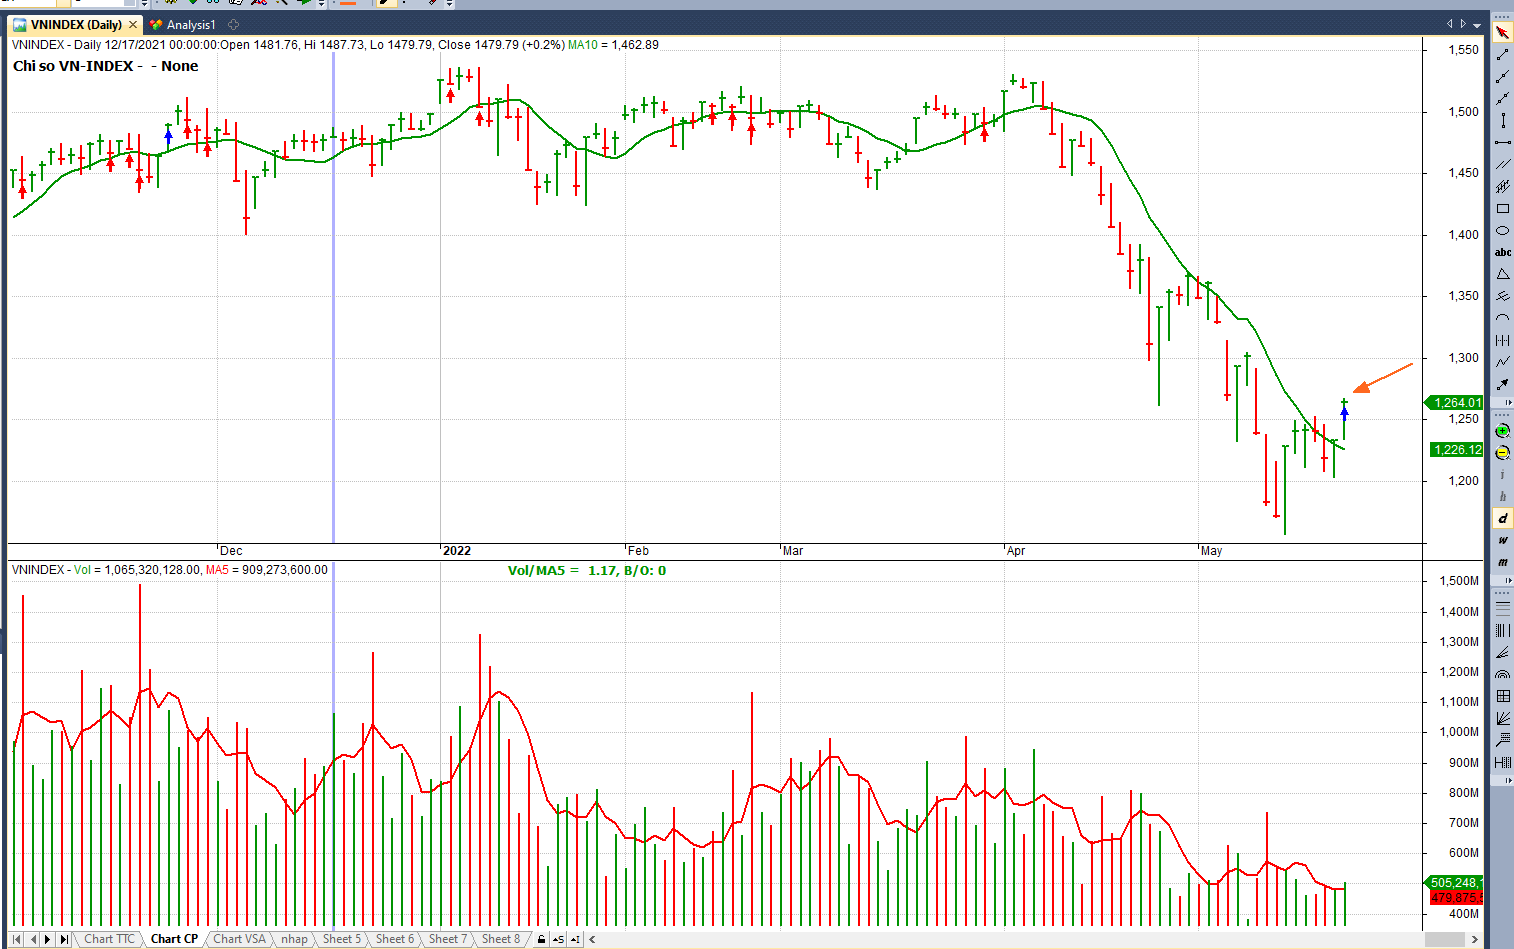Open the VNINDEX (Daily) tab
This screenshot has height=949, width=1514.
[x=75, y=25]
